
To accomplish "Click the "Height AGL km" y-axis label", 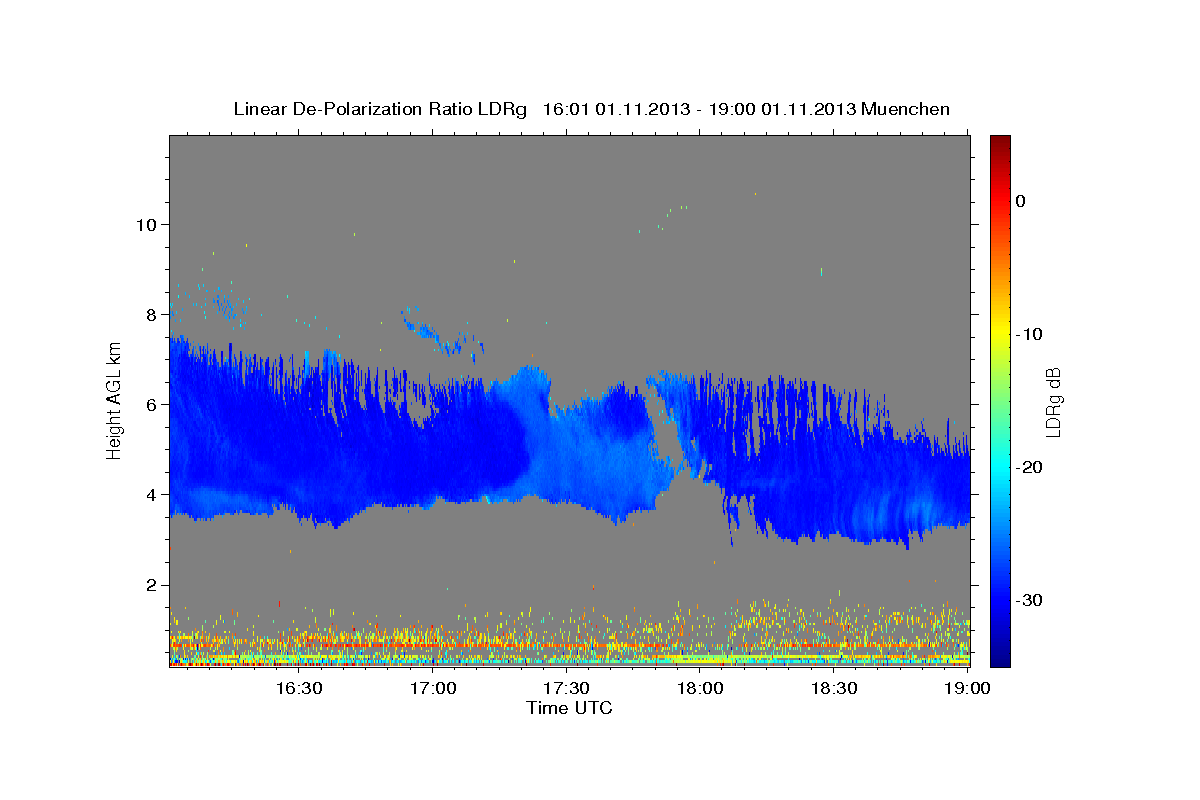I will click(114, 401).
